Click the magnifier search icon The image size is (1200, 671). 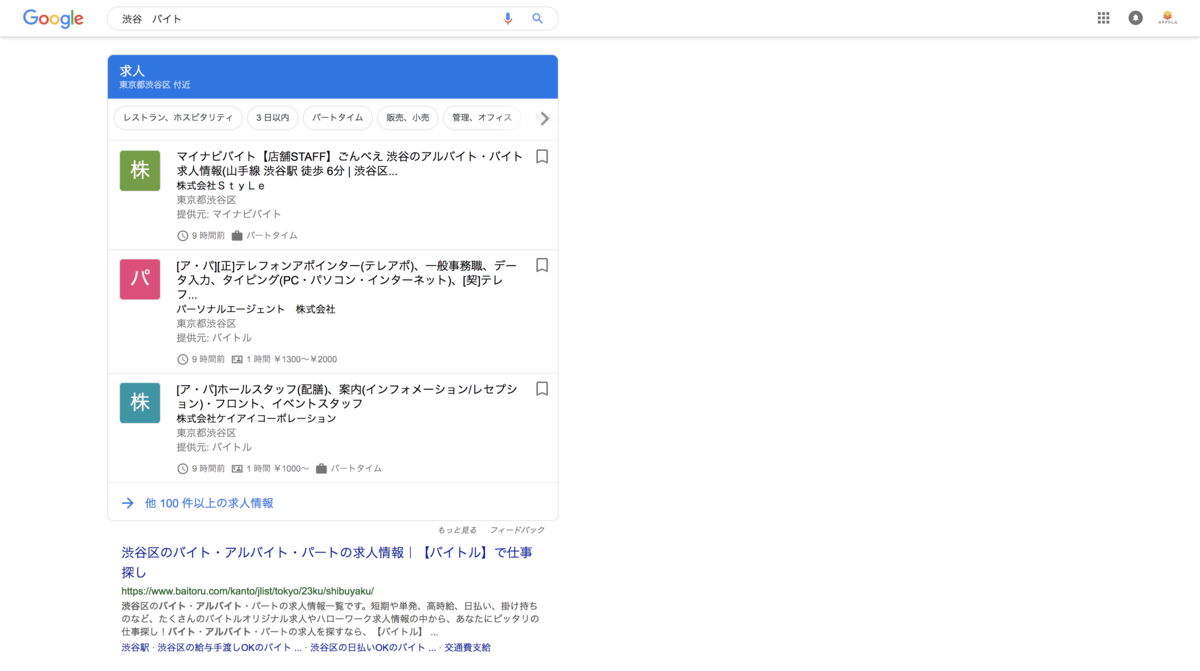pos(538,19)
